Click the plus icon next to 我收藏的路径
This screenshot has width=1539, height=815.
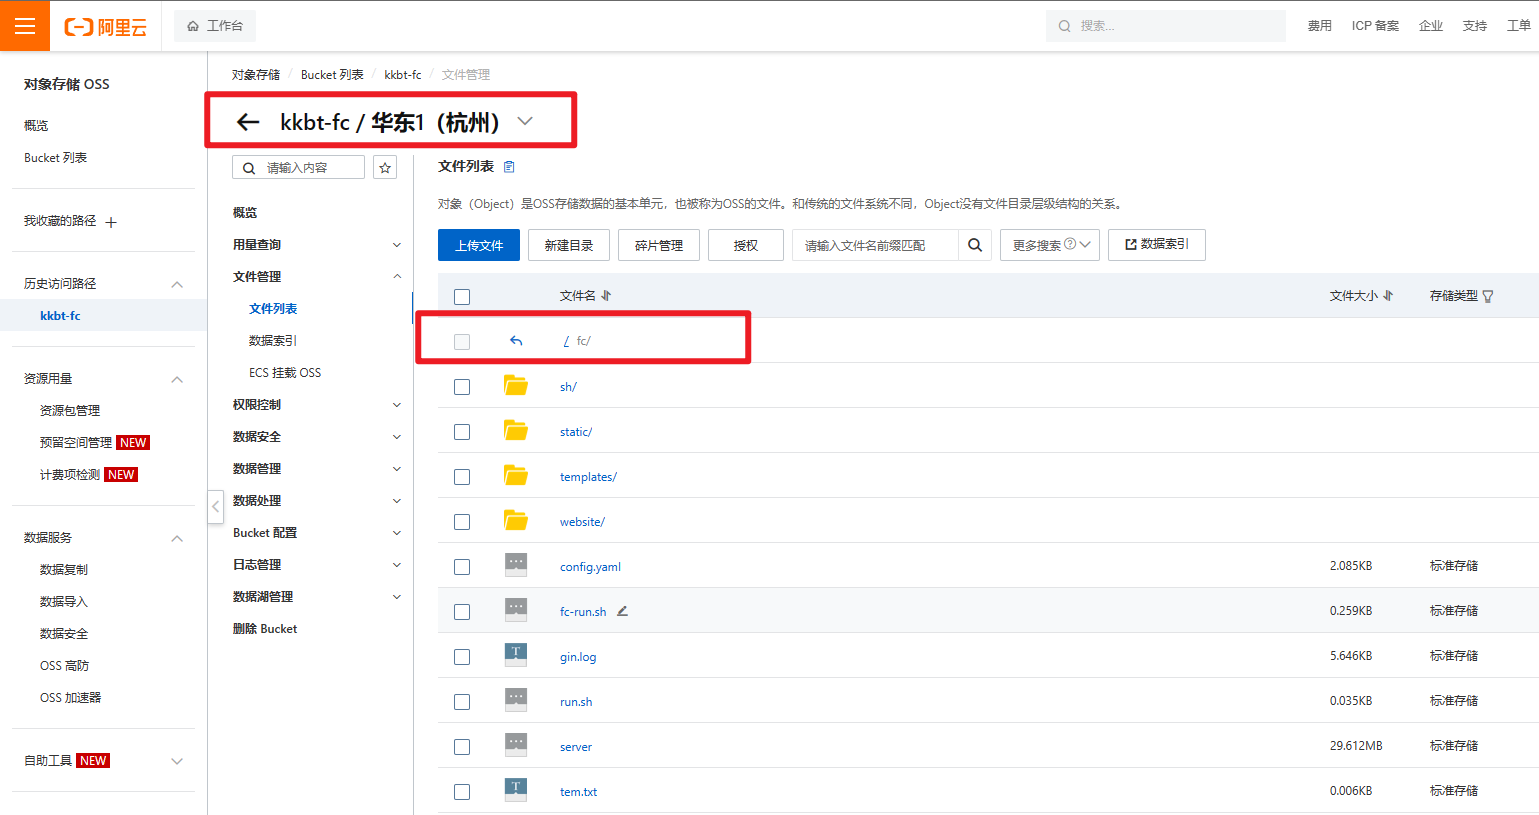[x=111, y=222]
